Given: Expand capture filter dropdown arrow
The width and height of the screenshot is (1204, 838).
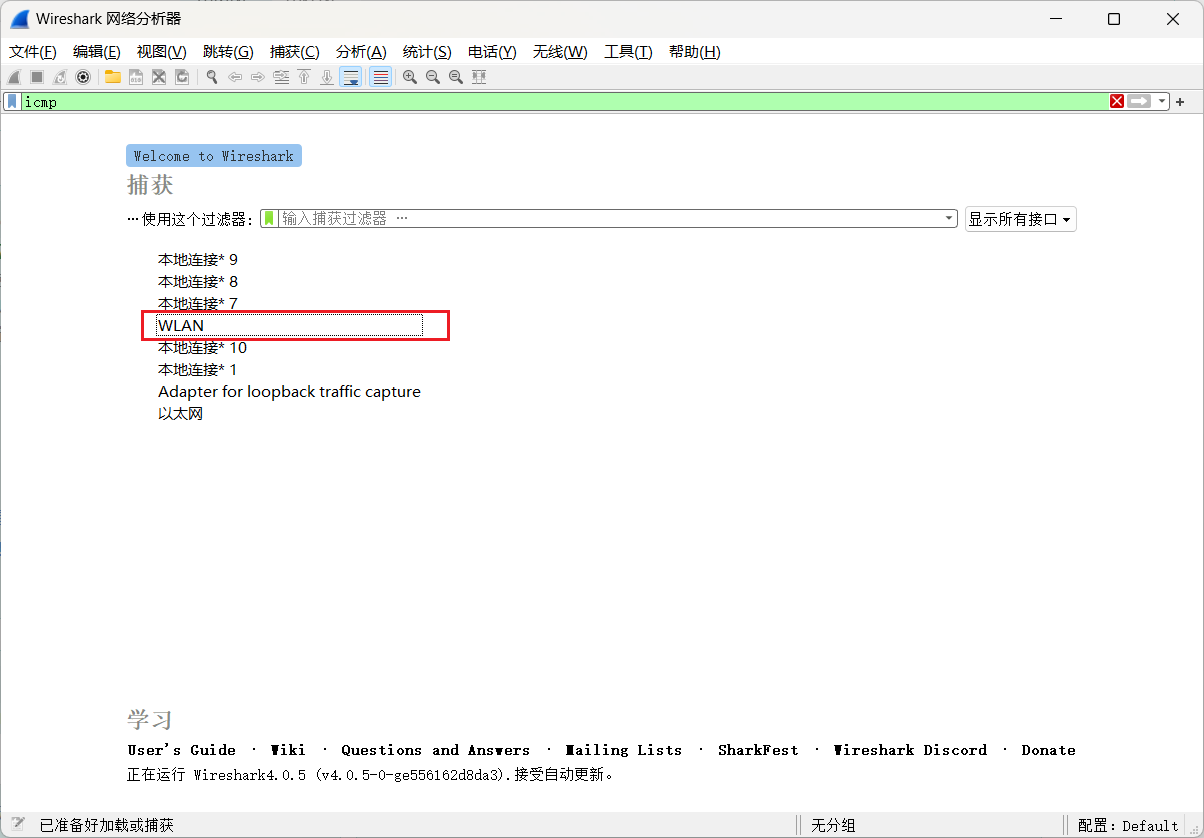Looking at the screenshot, I should tap(949, 218).
